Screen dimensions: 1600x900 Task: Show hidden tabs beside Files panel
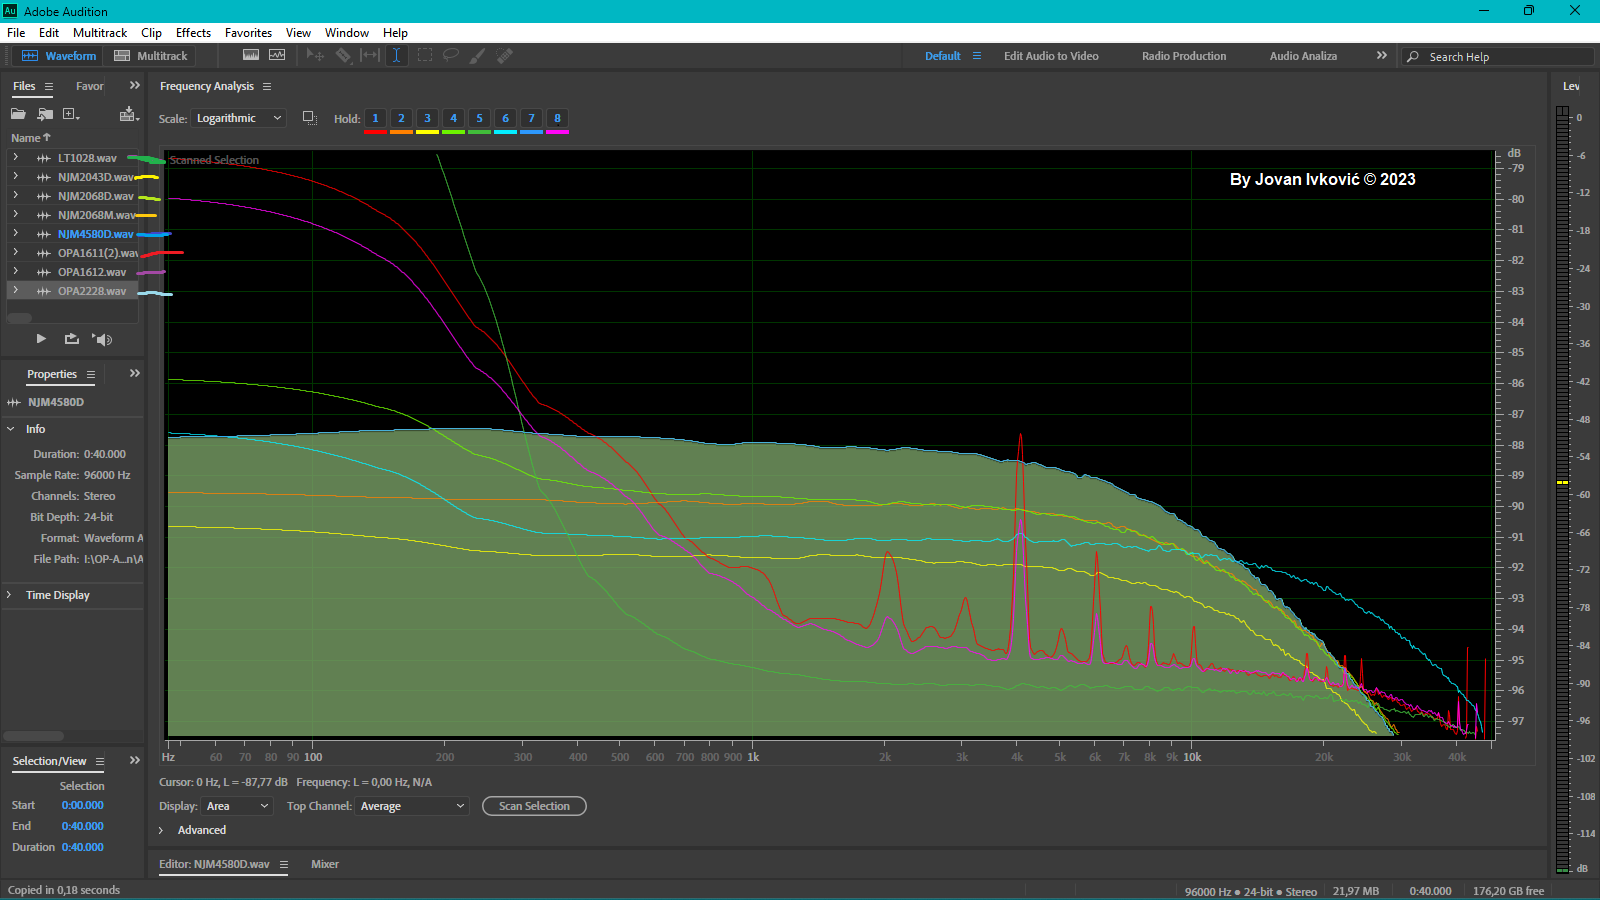pyautogui.click(x=135, y=86)
